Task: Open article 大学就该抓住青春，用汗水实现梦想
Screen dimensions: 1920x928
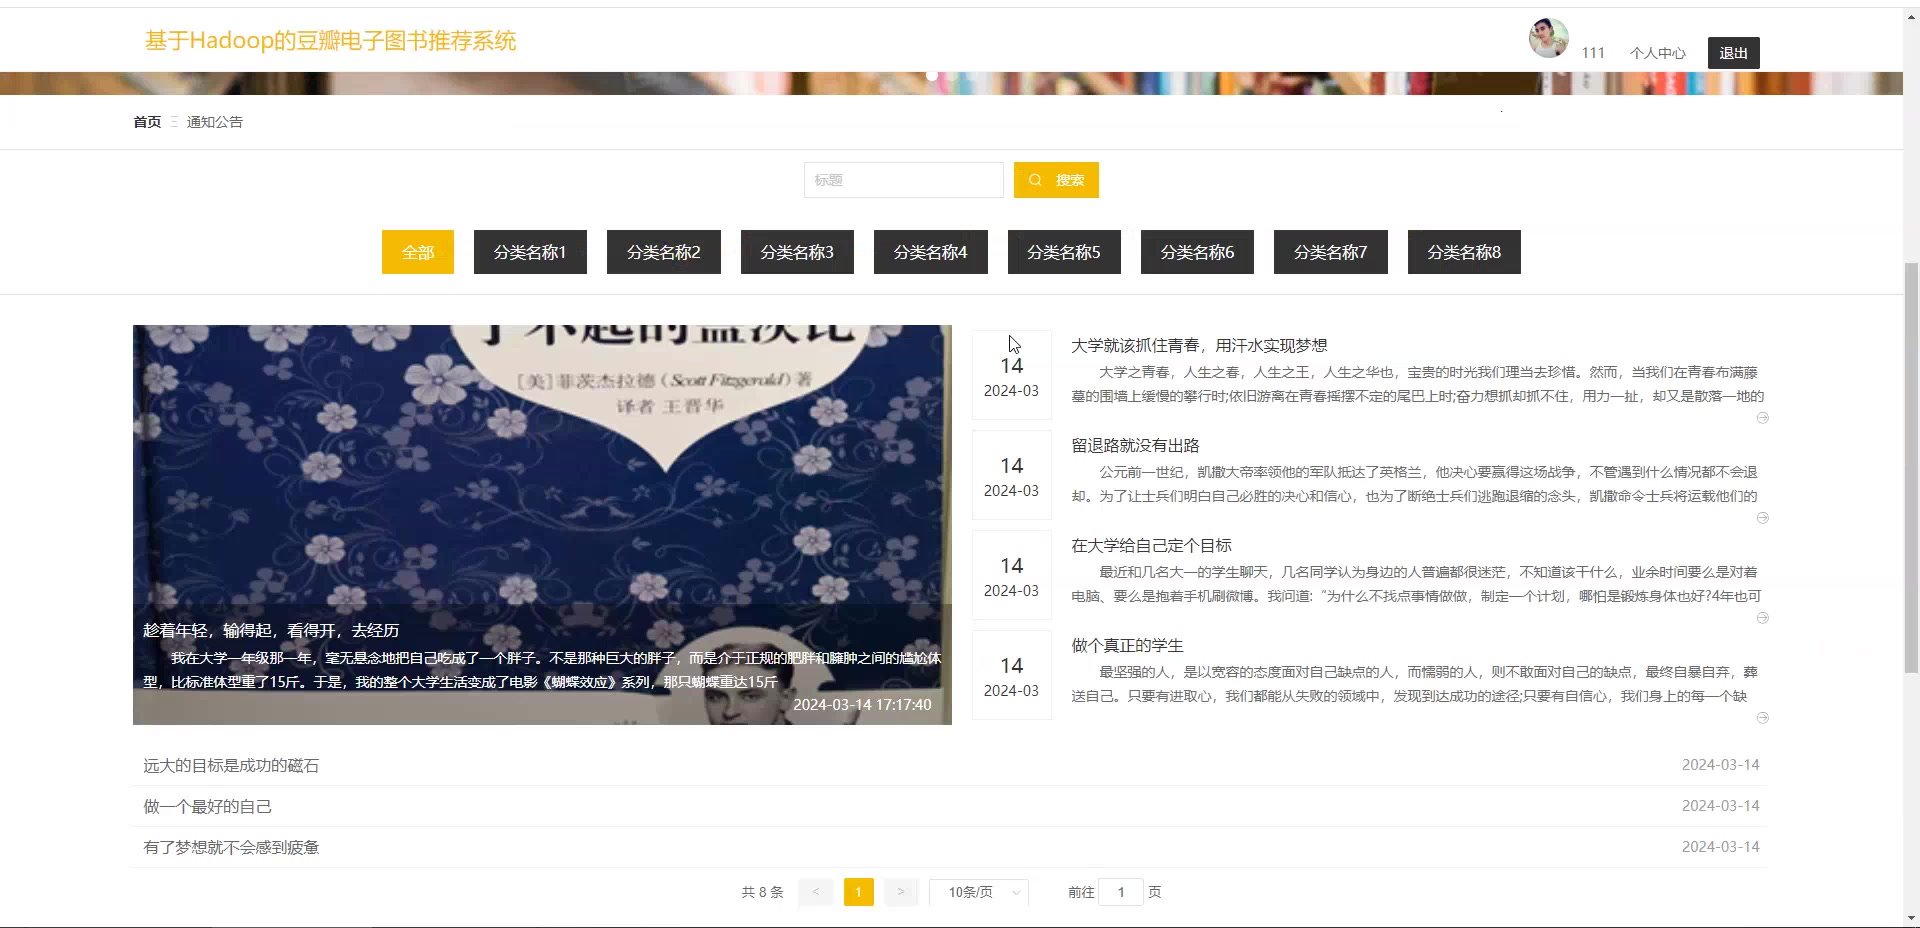Action: [x=1199, y=345]
